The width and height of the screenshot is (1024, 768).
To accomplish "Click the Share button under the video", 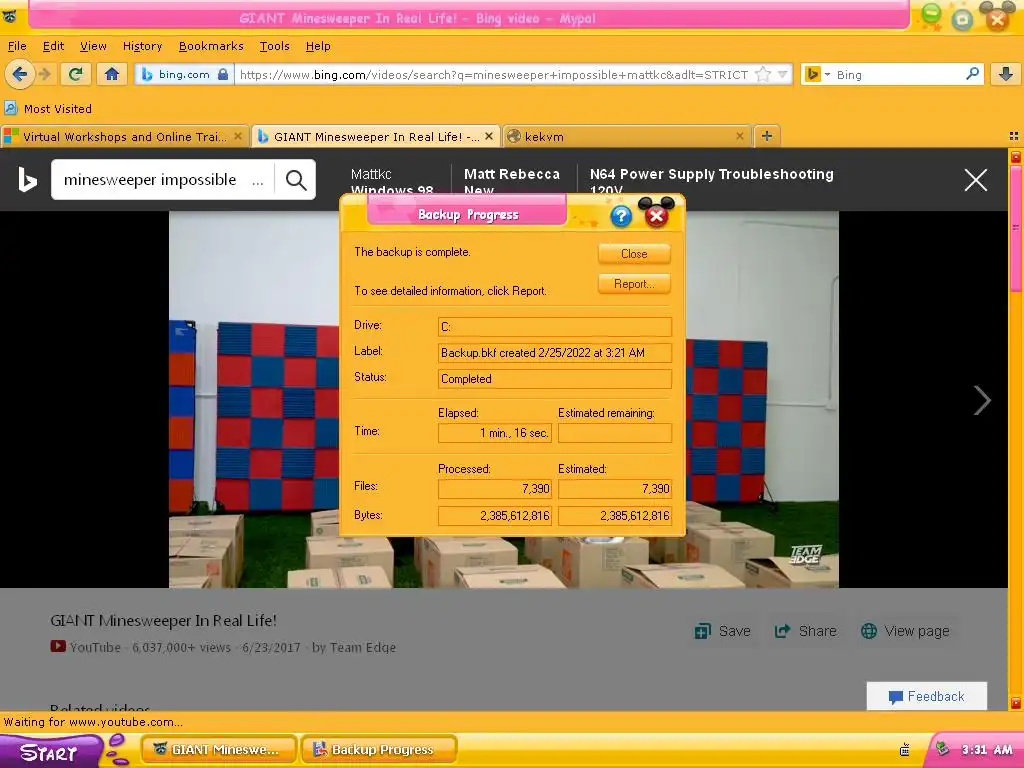I will (x=805, y=632).
